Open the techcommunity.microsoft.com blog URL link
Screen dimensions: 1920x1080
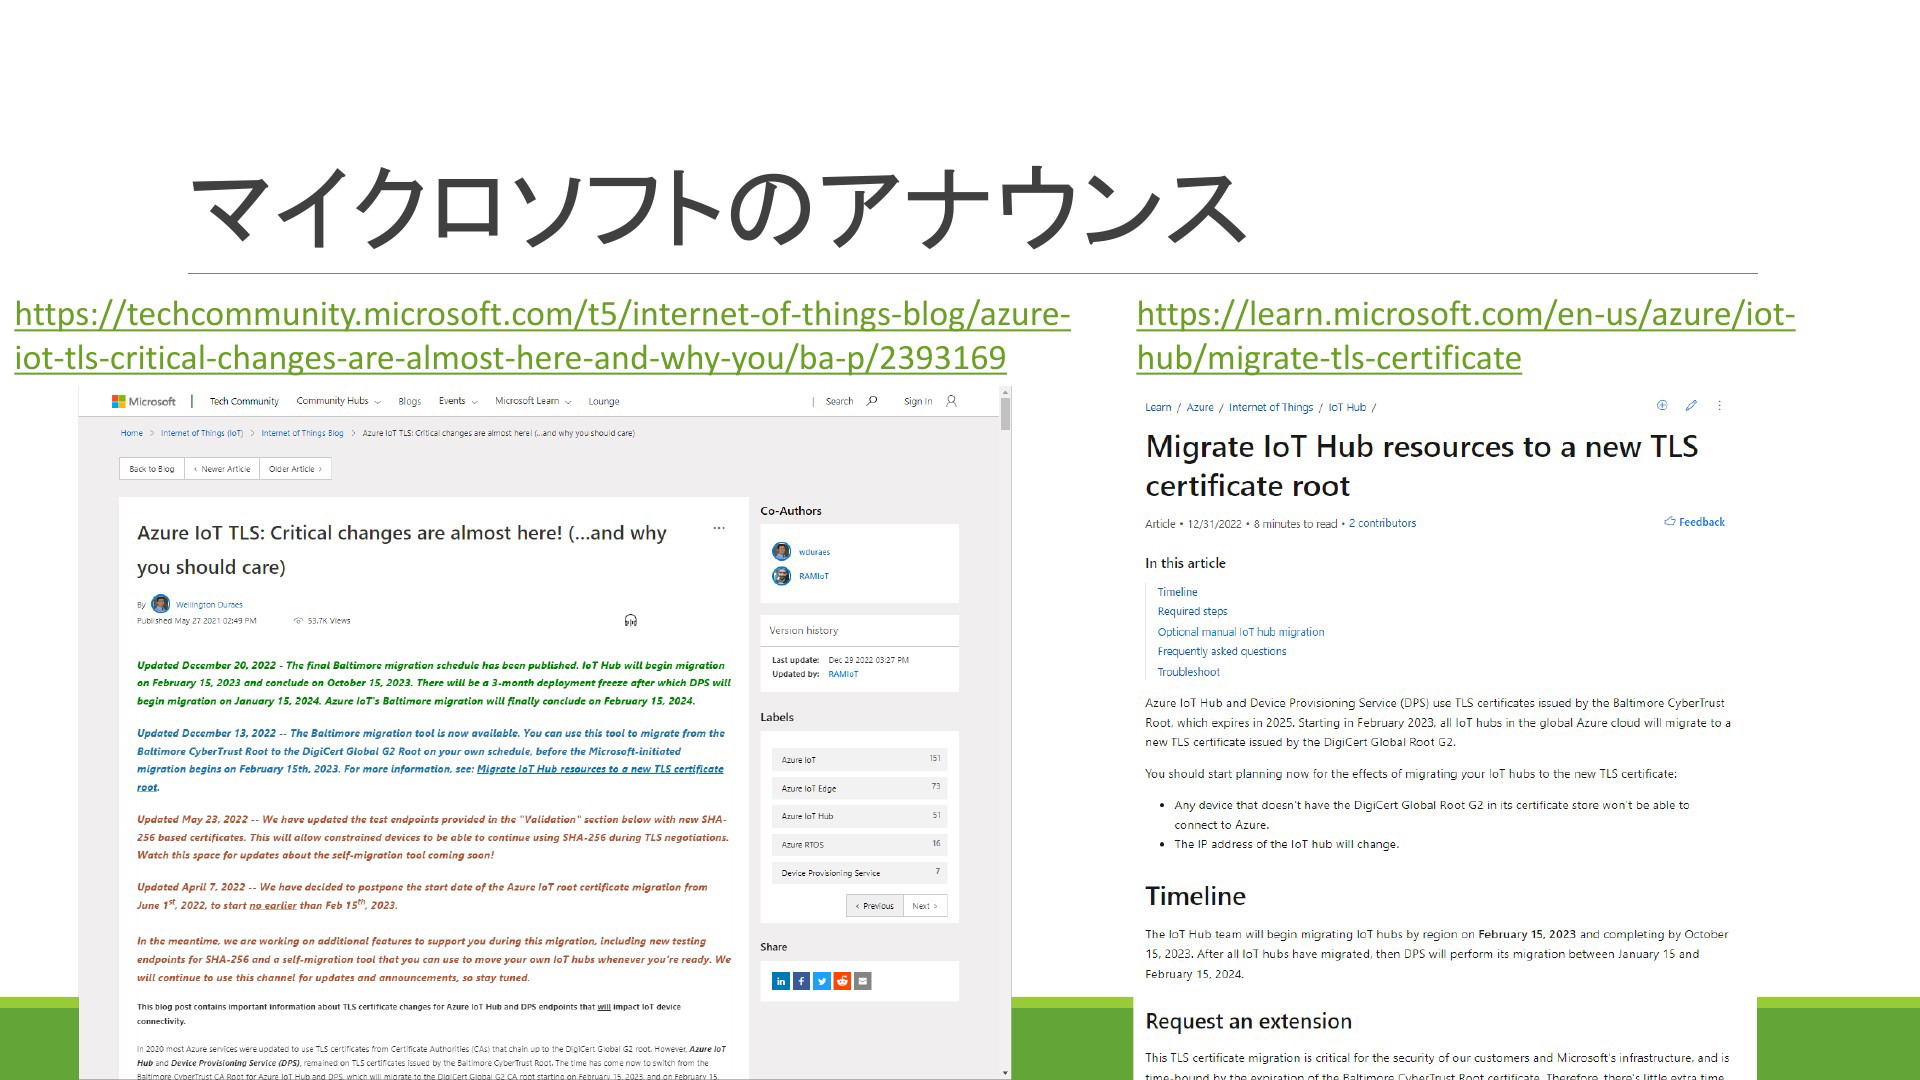[x=542, y=336]
